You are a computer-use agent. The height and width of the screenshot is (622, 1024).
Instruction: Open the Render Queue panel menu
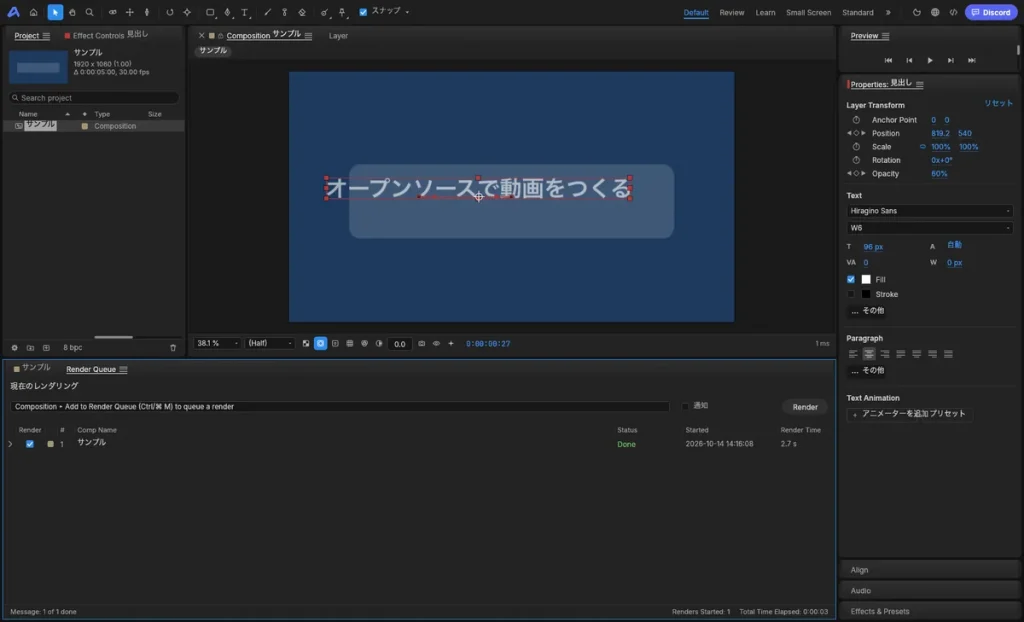[x=123, y=370]
